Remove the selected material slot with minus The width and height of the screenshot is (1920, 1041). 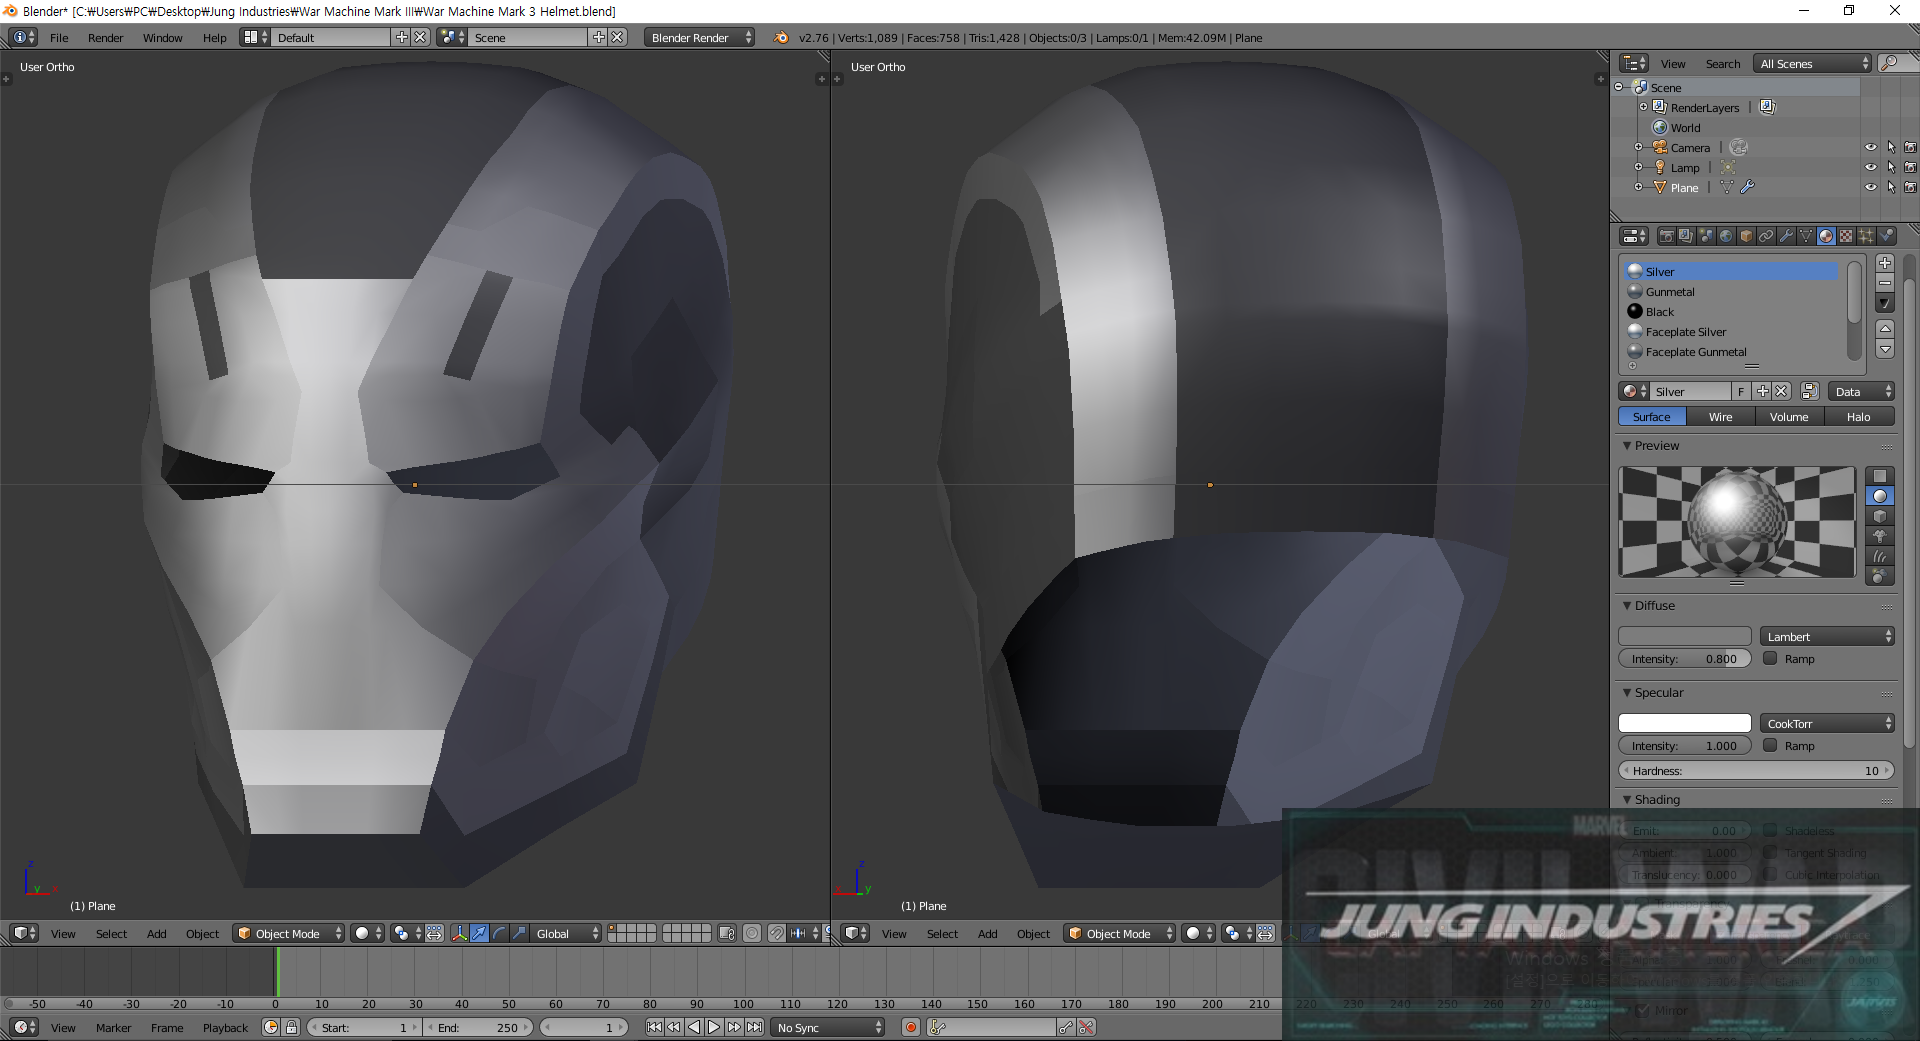[x=1885, y=283]
